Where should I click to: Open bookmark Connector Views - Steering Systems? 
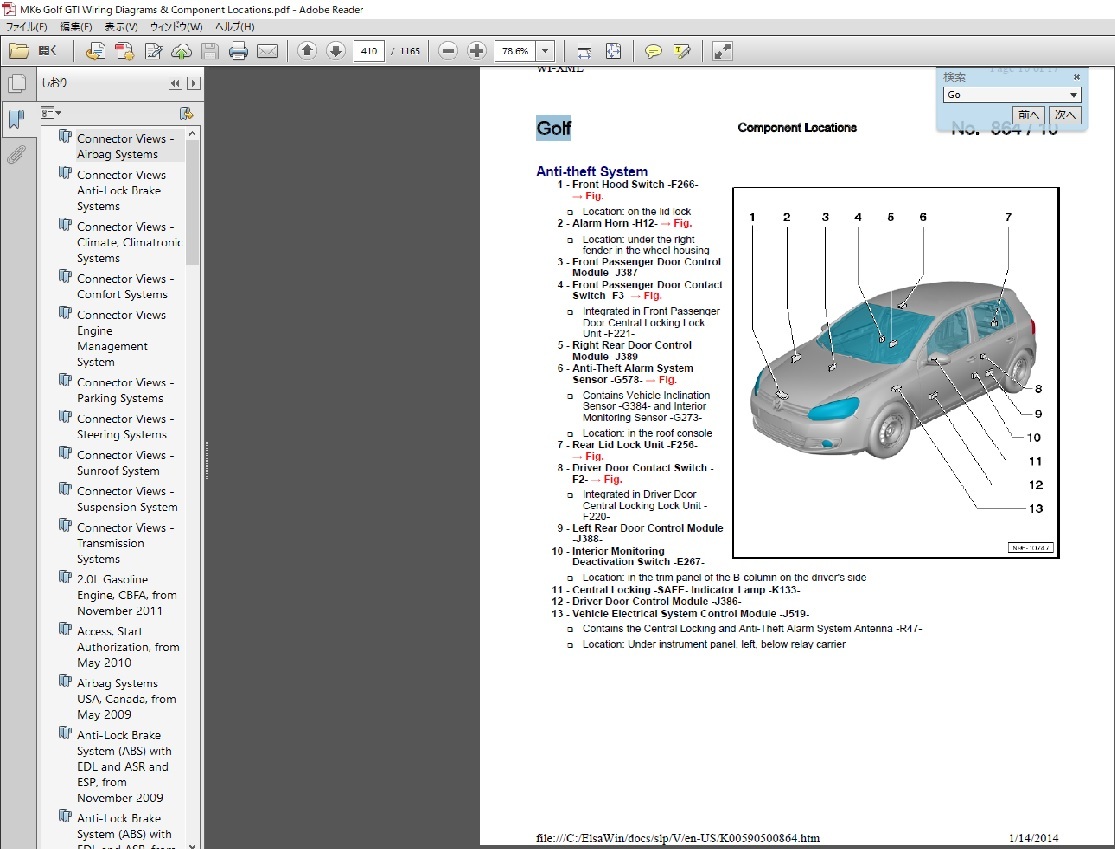coord(126,427)
